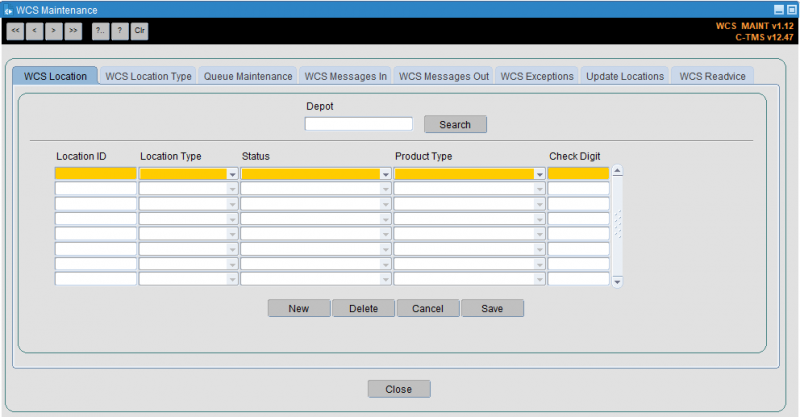
Task: Open the Update Locations tab
Action: 625,76
